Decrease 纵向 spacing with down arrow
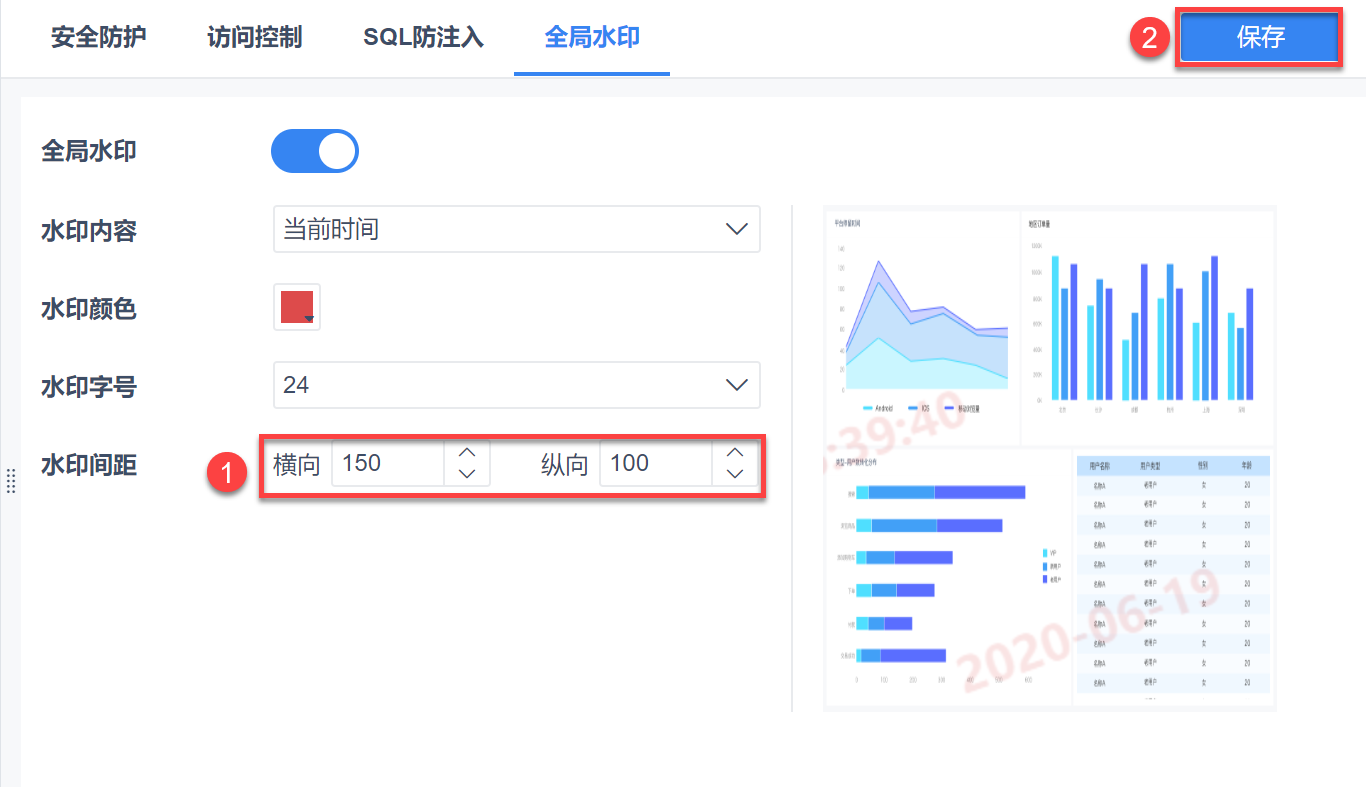The width and height of the screenshot is (1366, 787). coord(735,474)
